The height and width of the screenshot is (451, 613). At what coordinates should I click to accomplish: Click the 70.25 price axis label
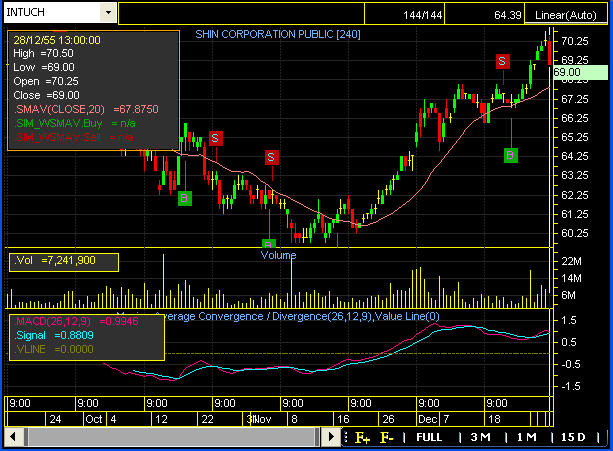click(575, 41)
